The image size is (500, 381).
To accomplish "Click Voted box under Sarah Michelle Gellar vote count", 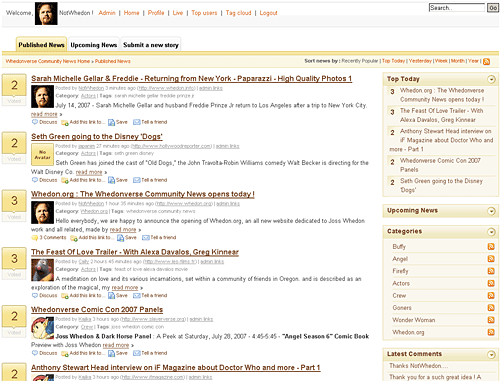I will click(x=14, y=101).
